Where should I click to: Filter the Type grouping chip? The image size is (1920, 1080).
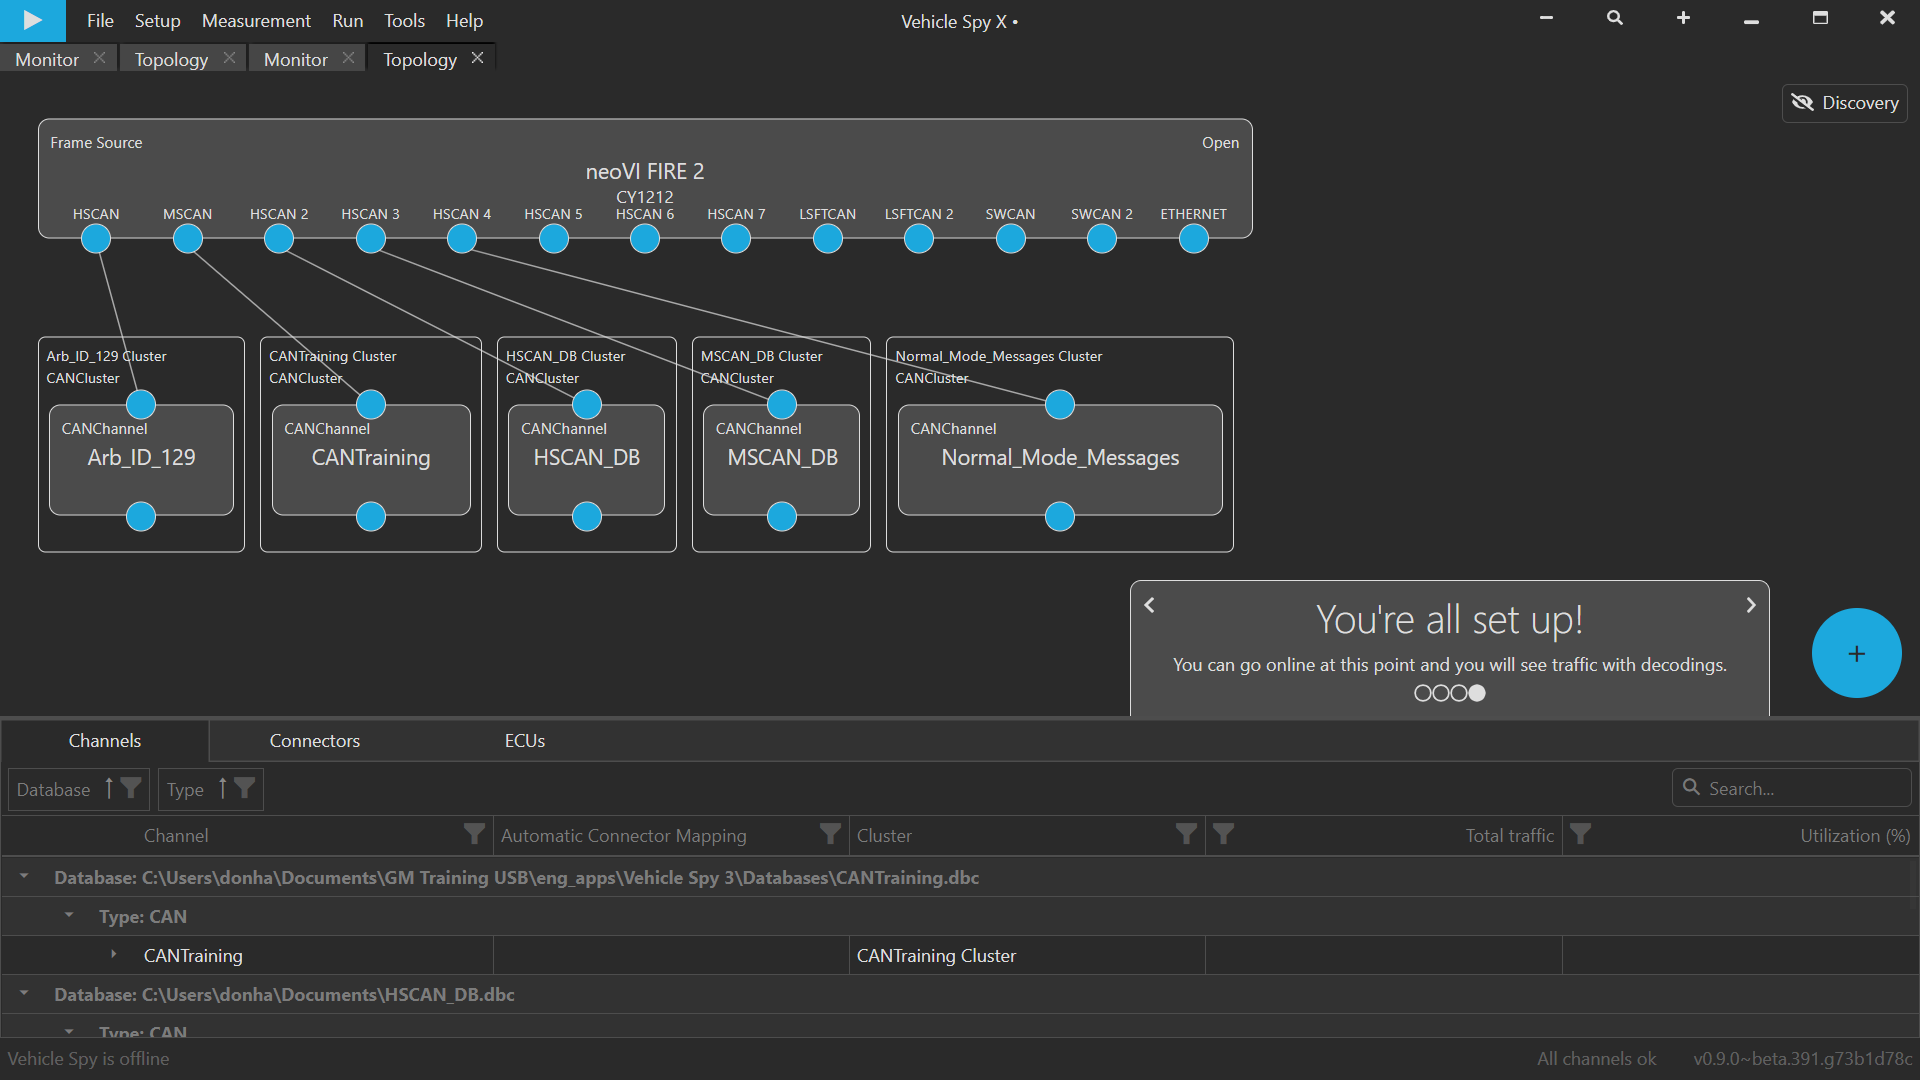(244, 789)
